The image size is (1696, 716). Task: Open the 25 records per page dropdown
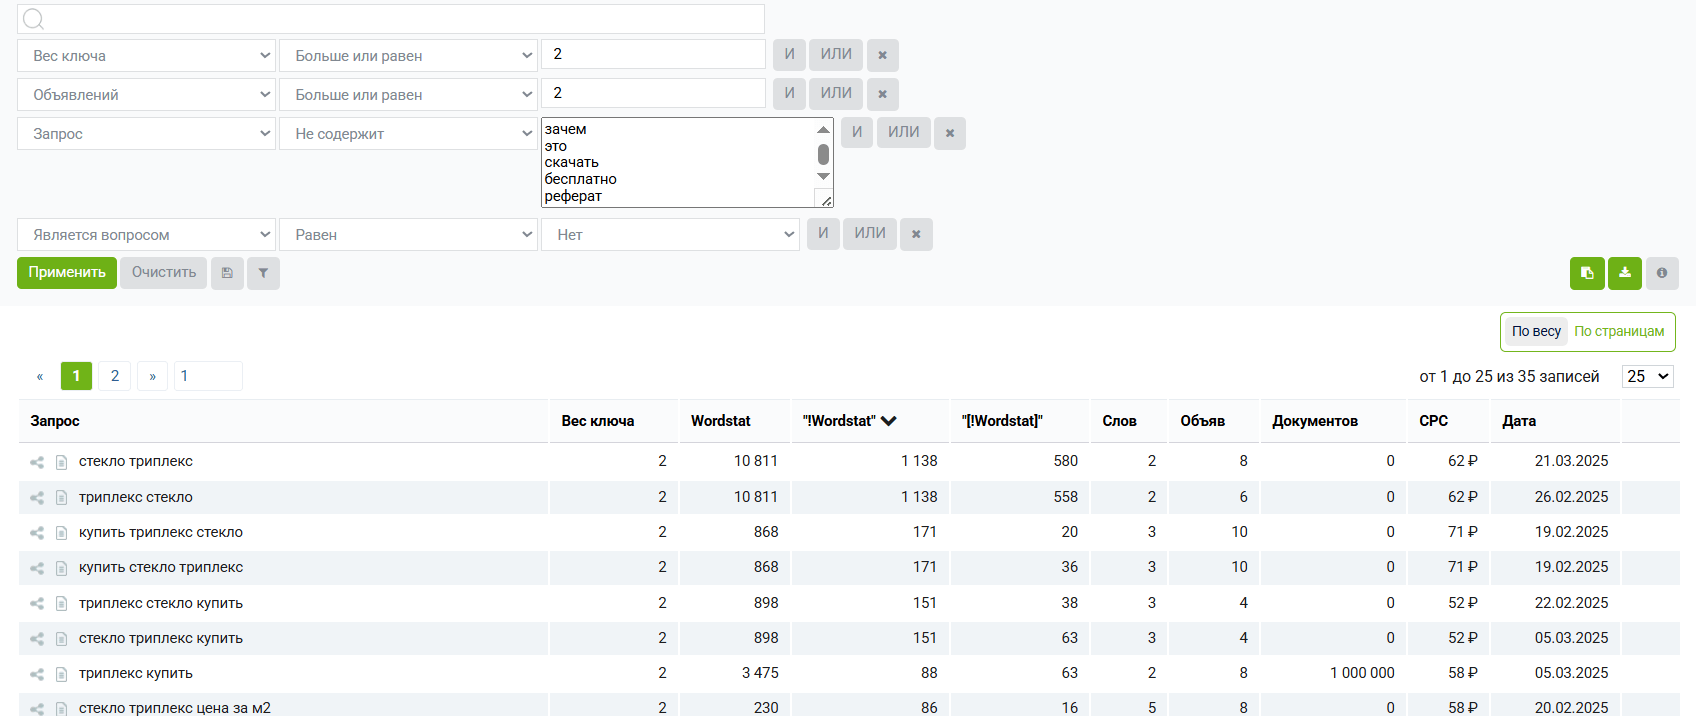tap(1647, 376)
